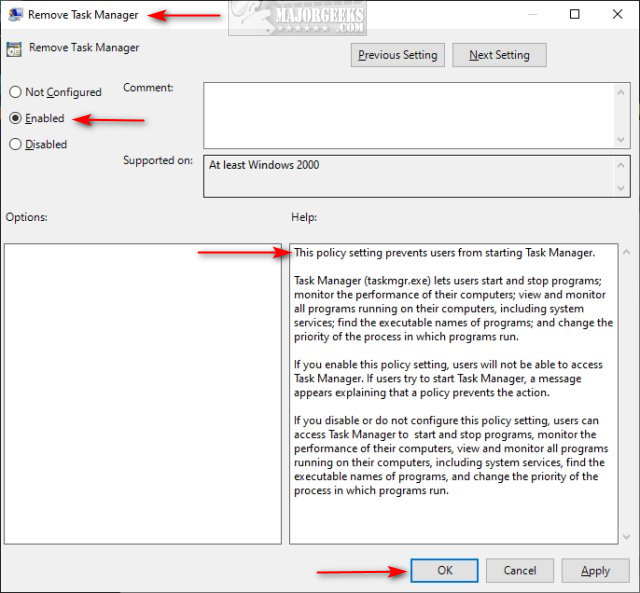This screenshot has height=593, width=640.
Task: Go to Next Setting
Action: [x=499, y=55]
